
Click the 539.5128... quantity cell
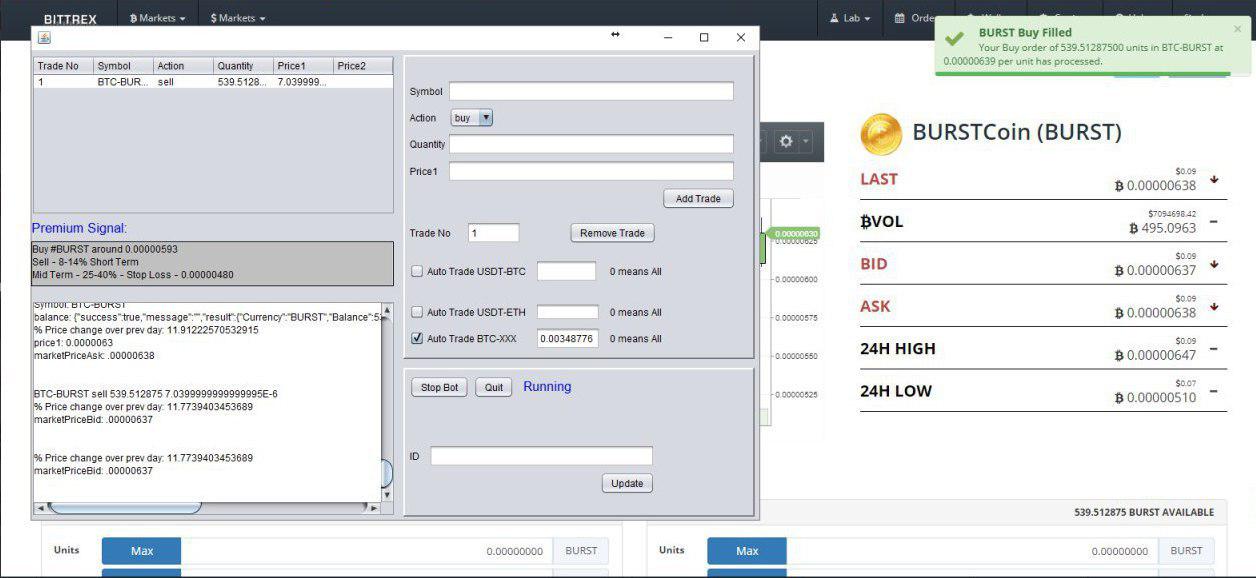[x=243, y=82]
